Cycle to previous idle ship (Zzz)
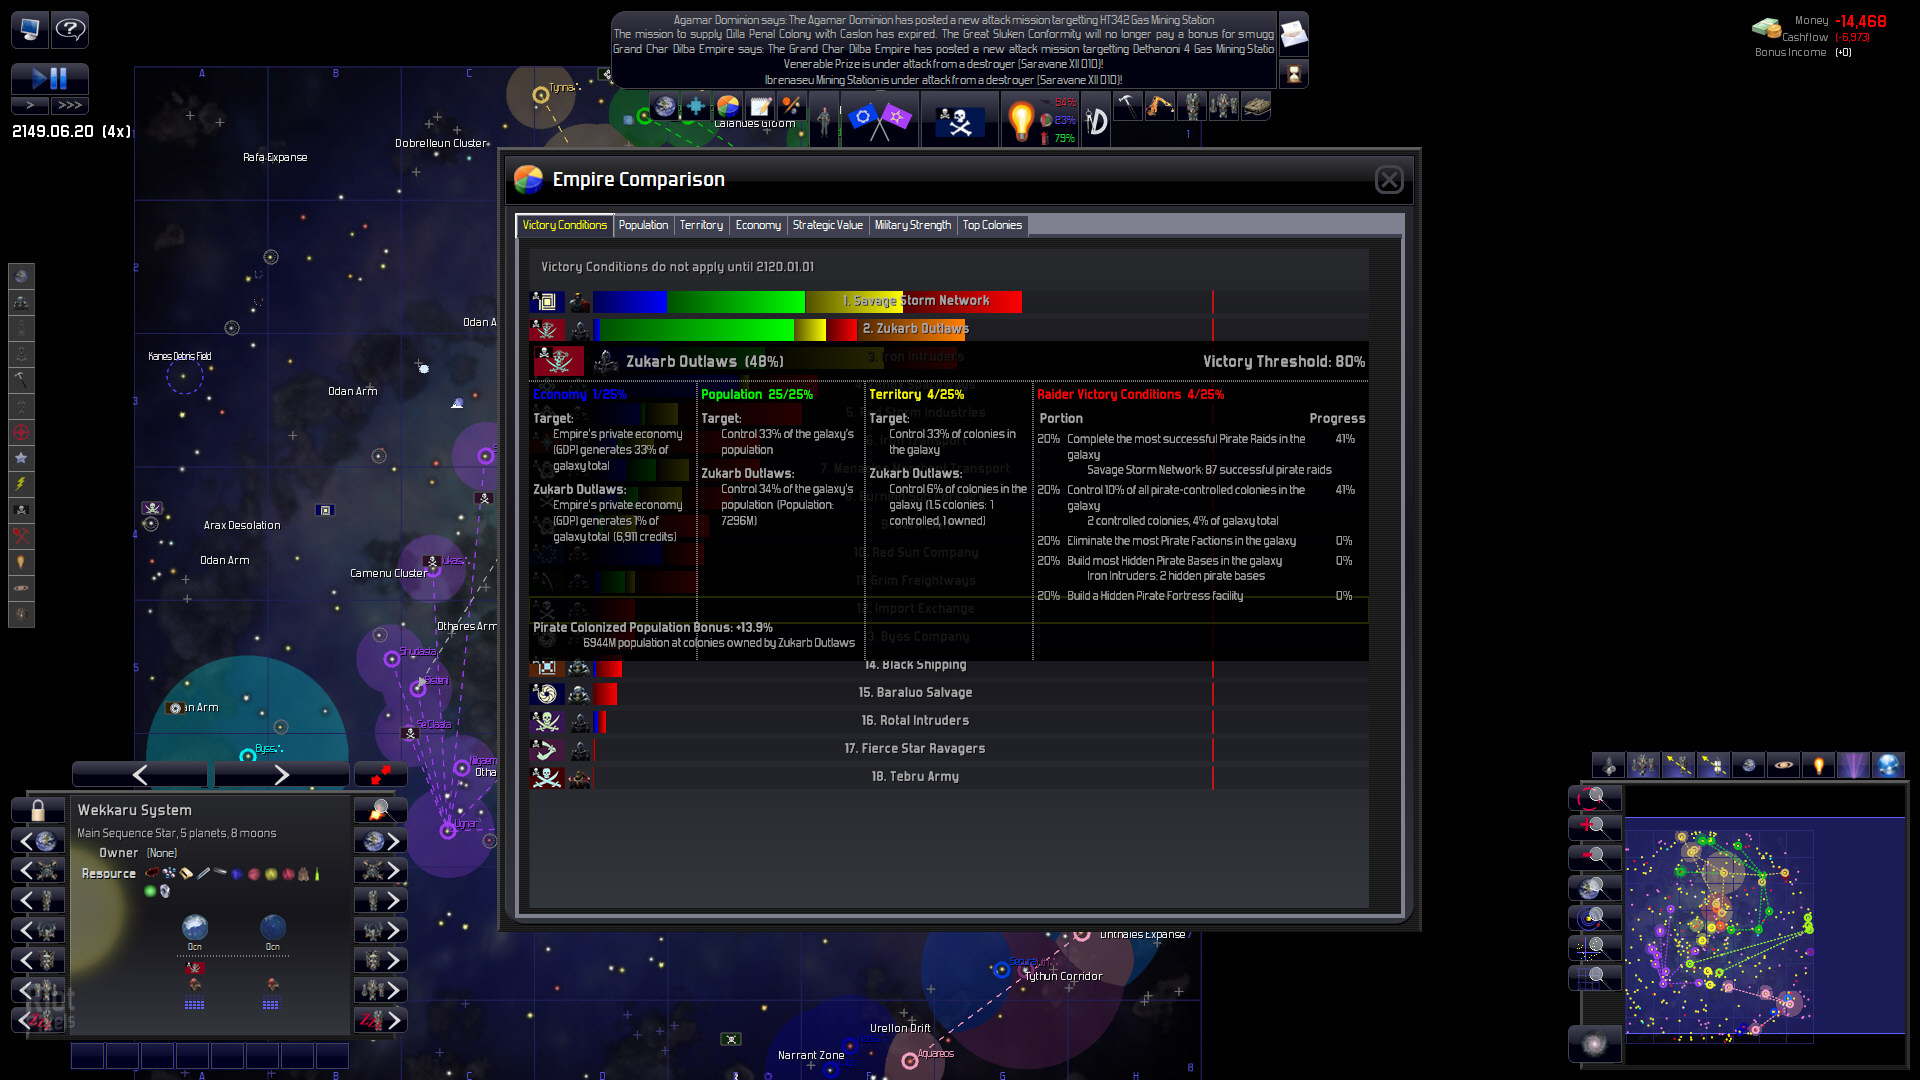 [x=37, y=1020]
